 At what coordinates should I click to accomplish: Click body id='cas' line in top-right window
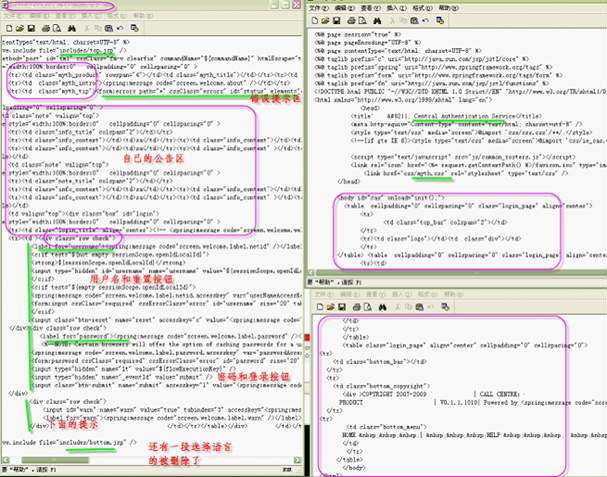click(x=392, y=197)
